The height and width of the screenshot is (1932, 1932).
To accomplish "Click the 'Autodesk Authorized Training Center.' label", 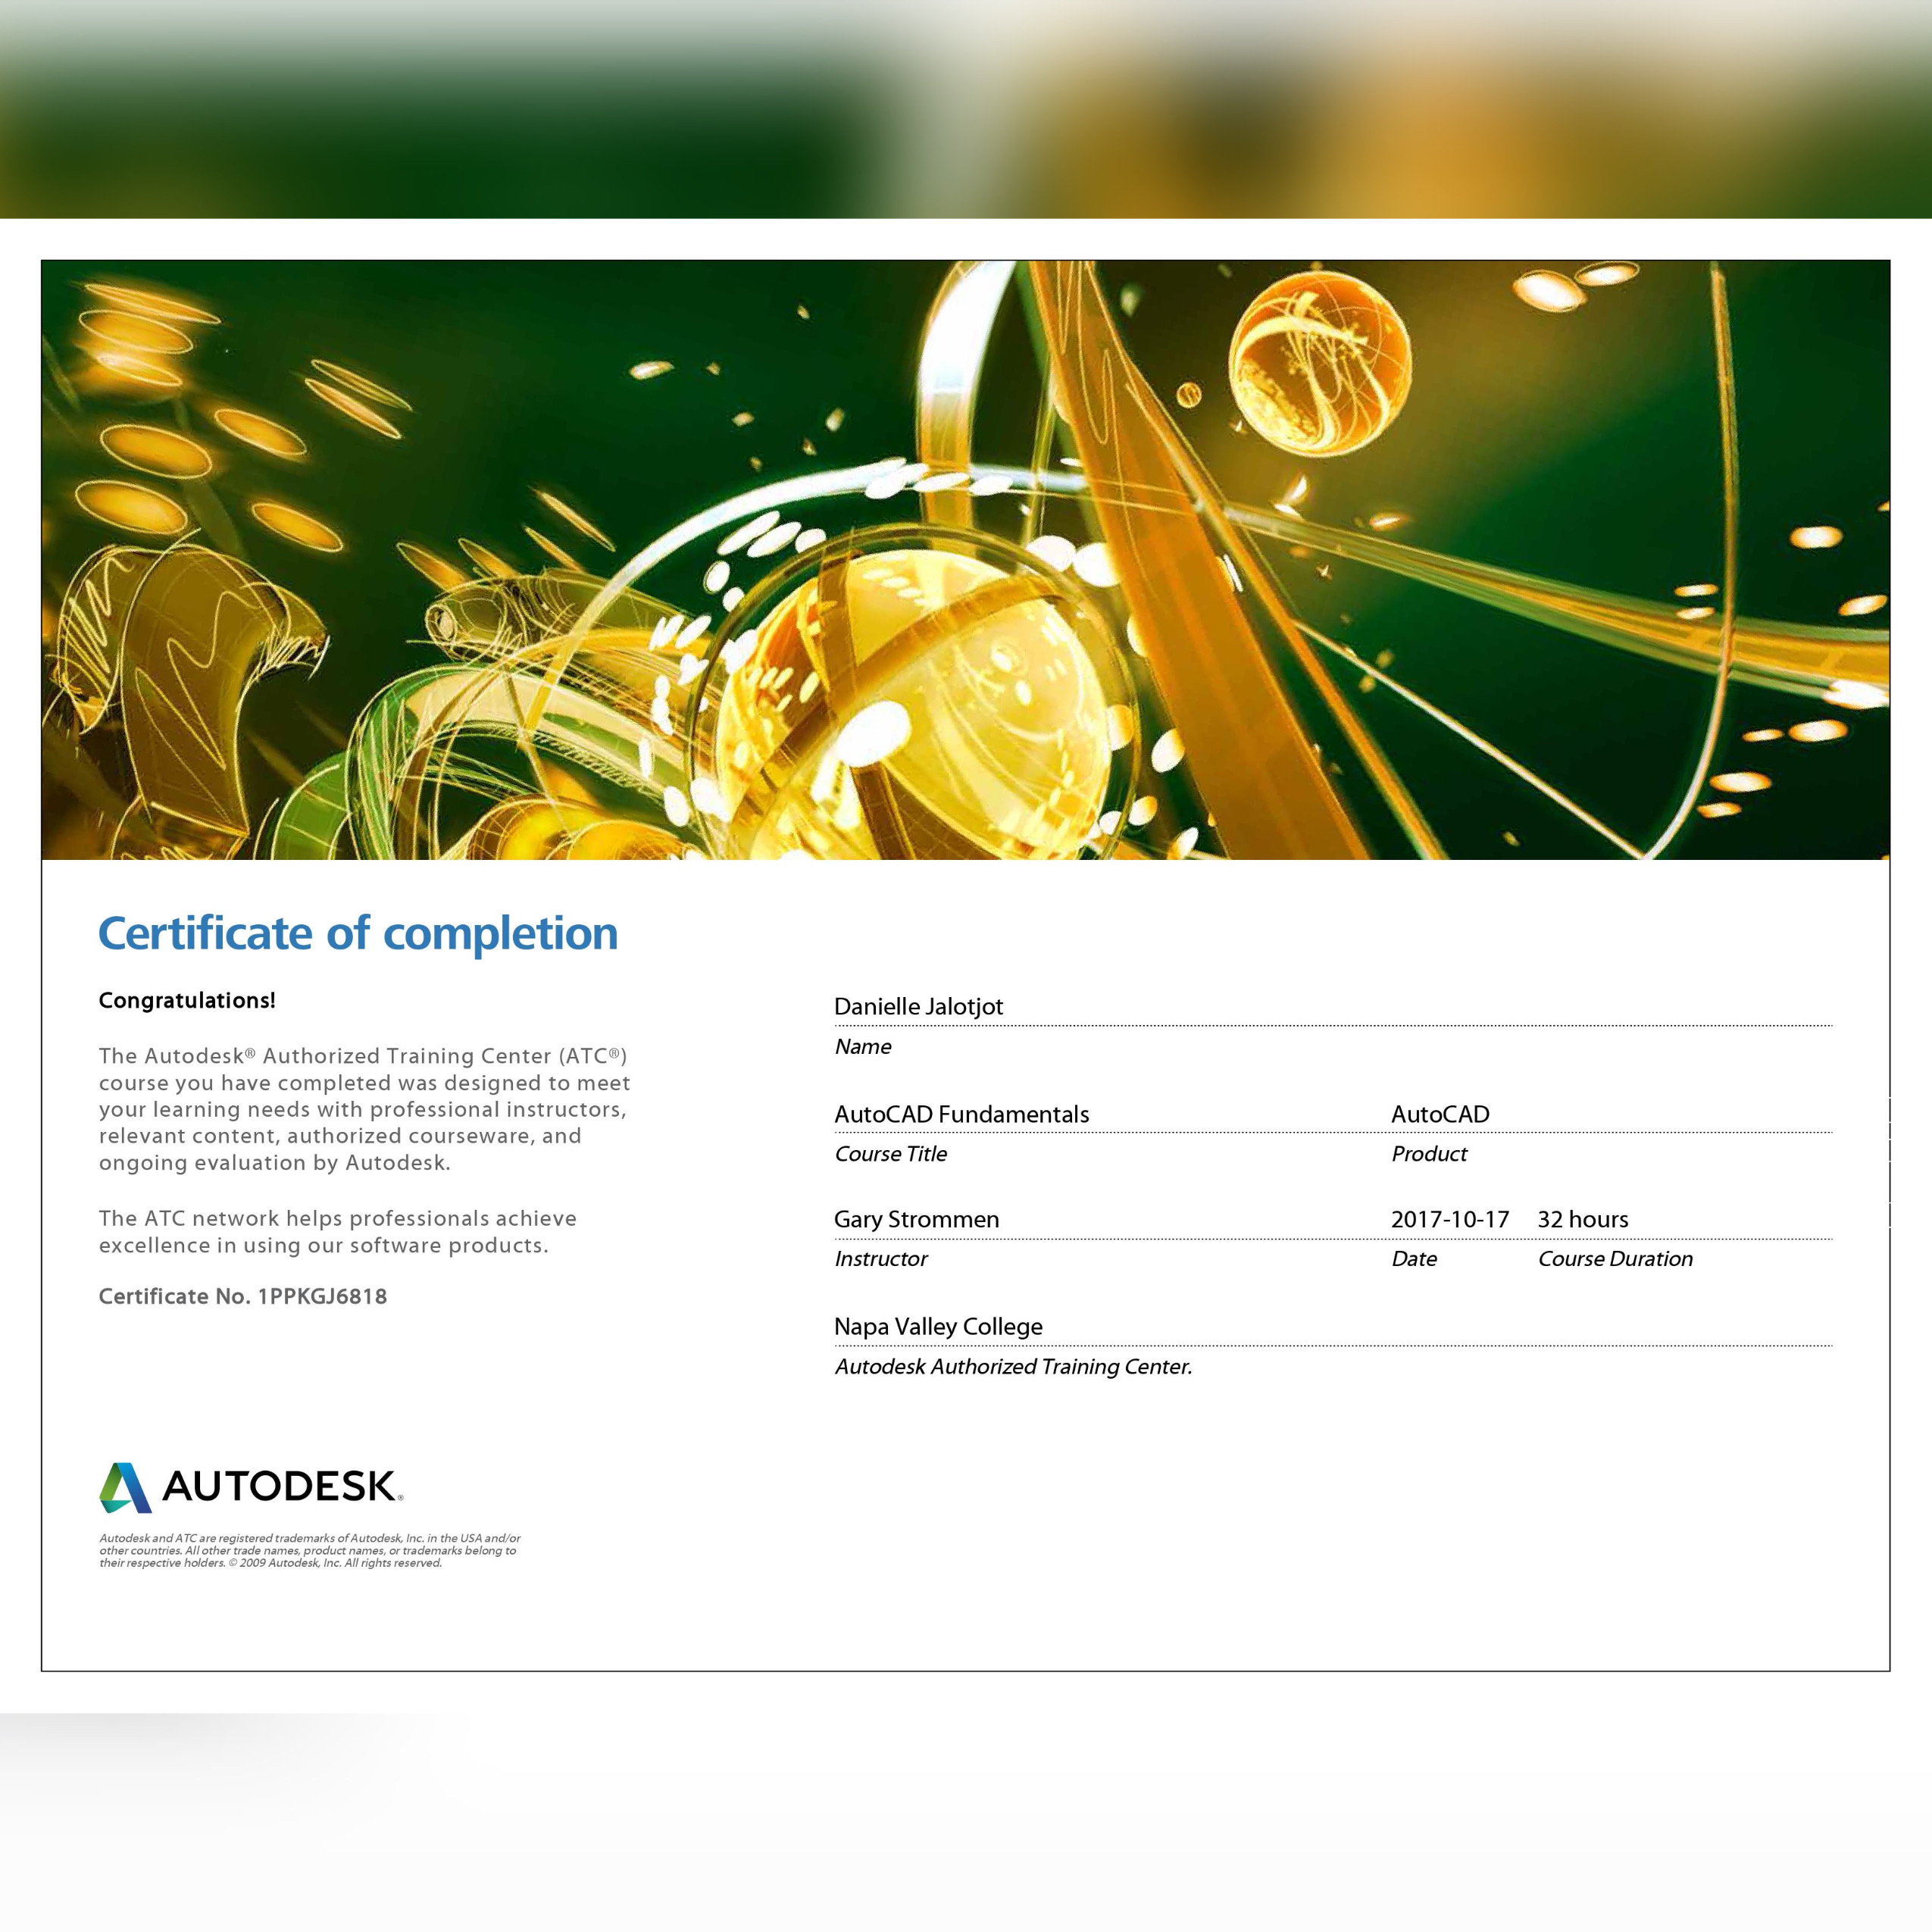I will (1013, 1367).
